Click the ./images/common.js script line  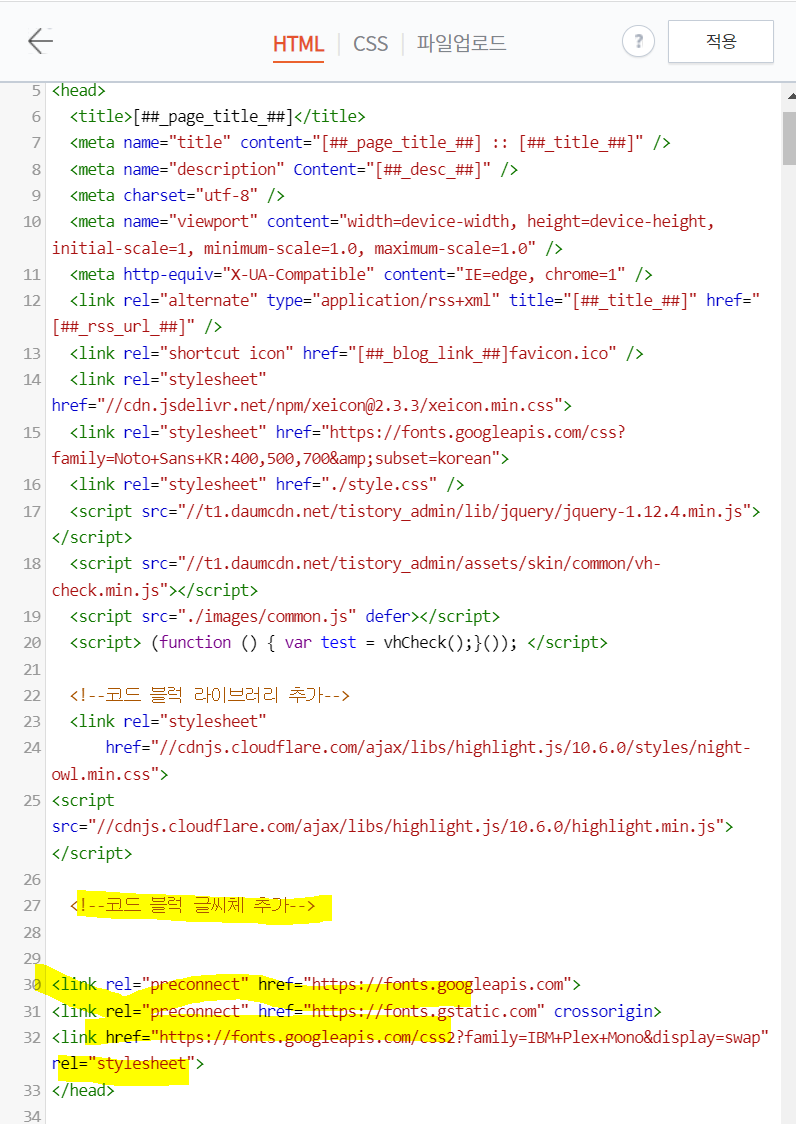click(x=285, y=616)
